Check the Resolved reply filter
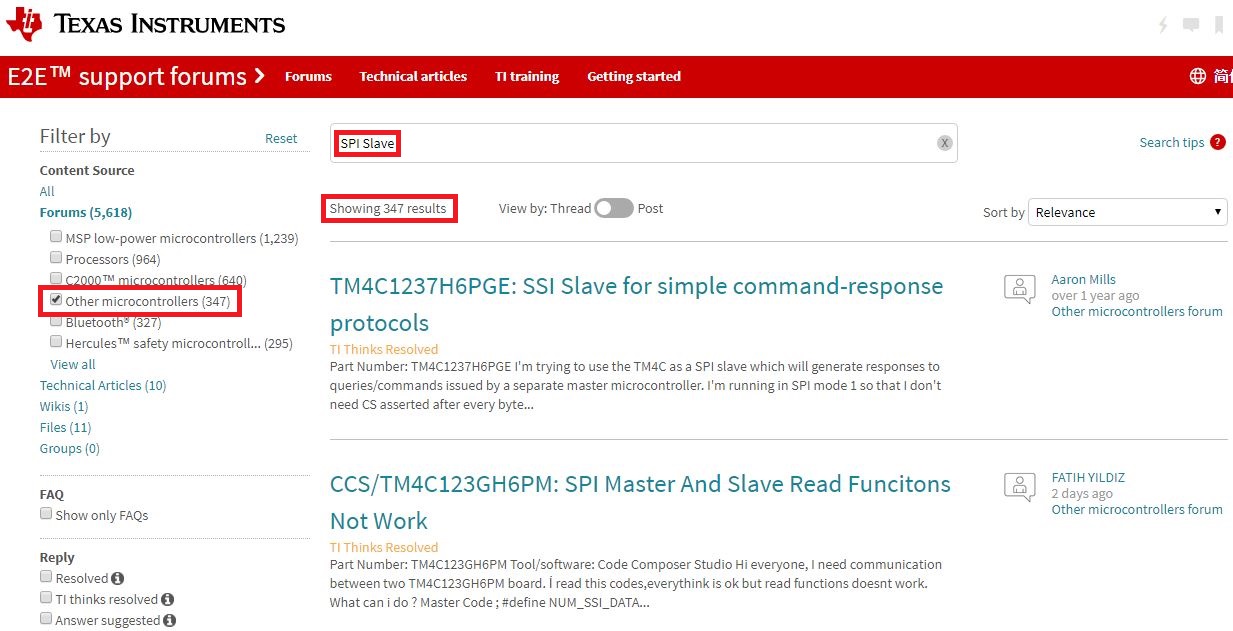 (46, 577)
